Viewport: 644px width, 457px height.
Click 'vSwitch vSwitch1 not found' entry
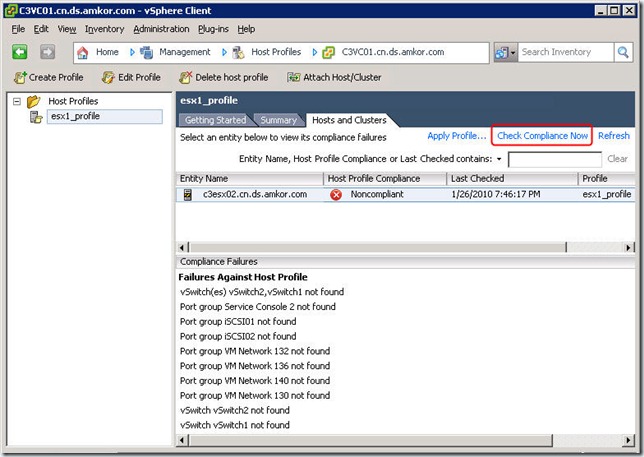tap(235, 425)
